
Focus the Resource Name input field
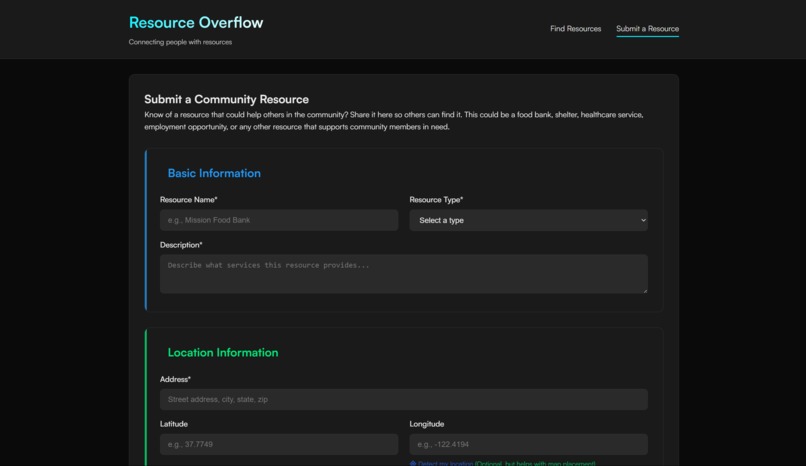point(279,220)
